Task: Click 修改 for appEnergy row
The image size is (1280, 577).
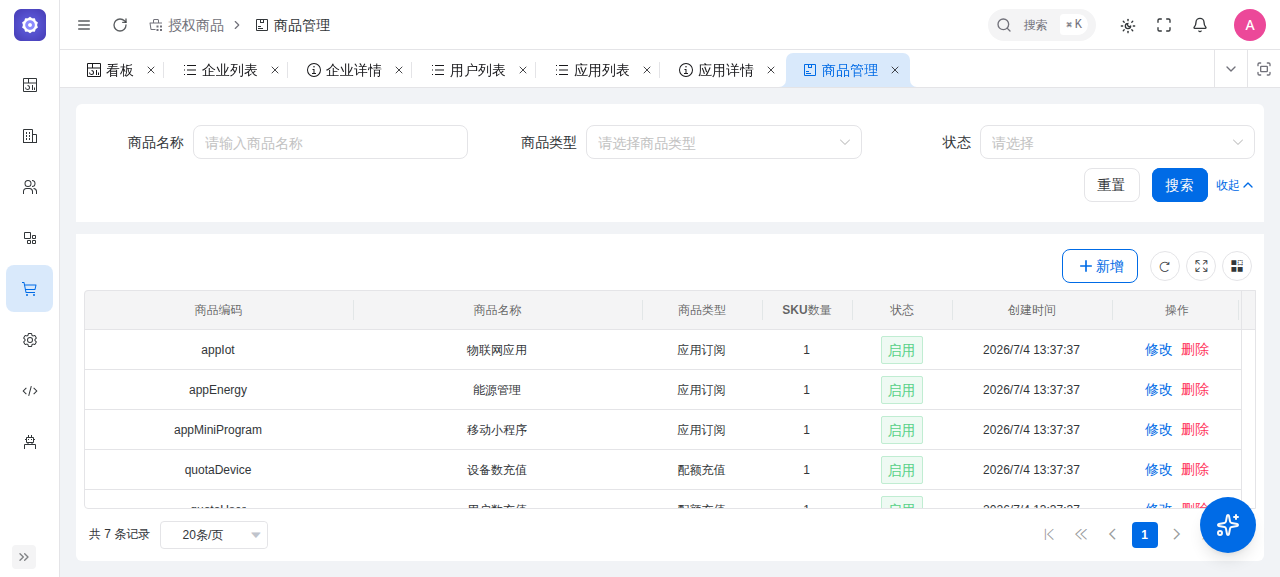Action: (x=1159, y=390)
